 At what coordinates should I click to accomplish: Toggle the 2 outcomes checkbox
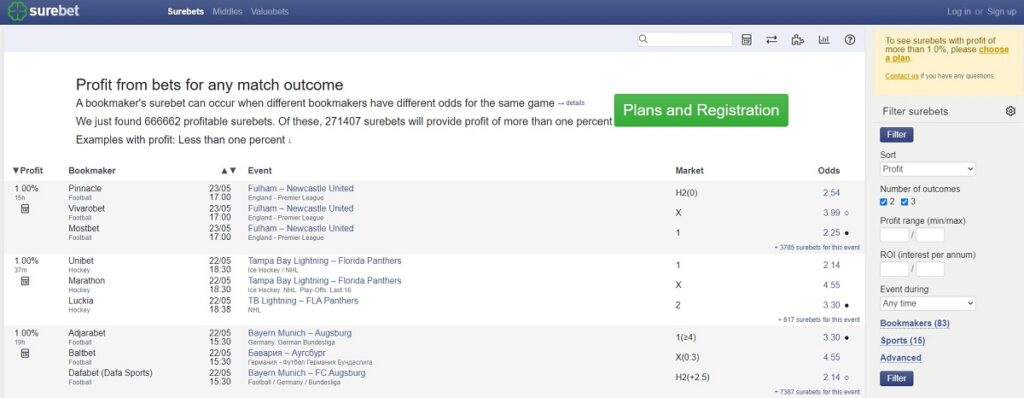[x=884, y=202]
